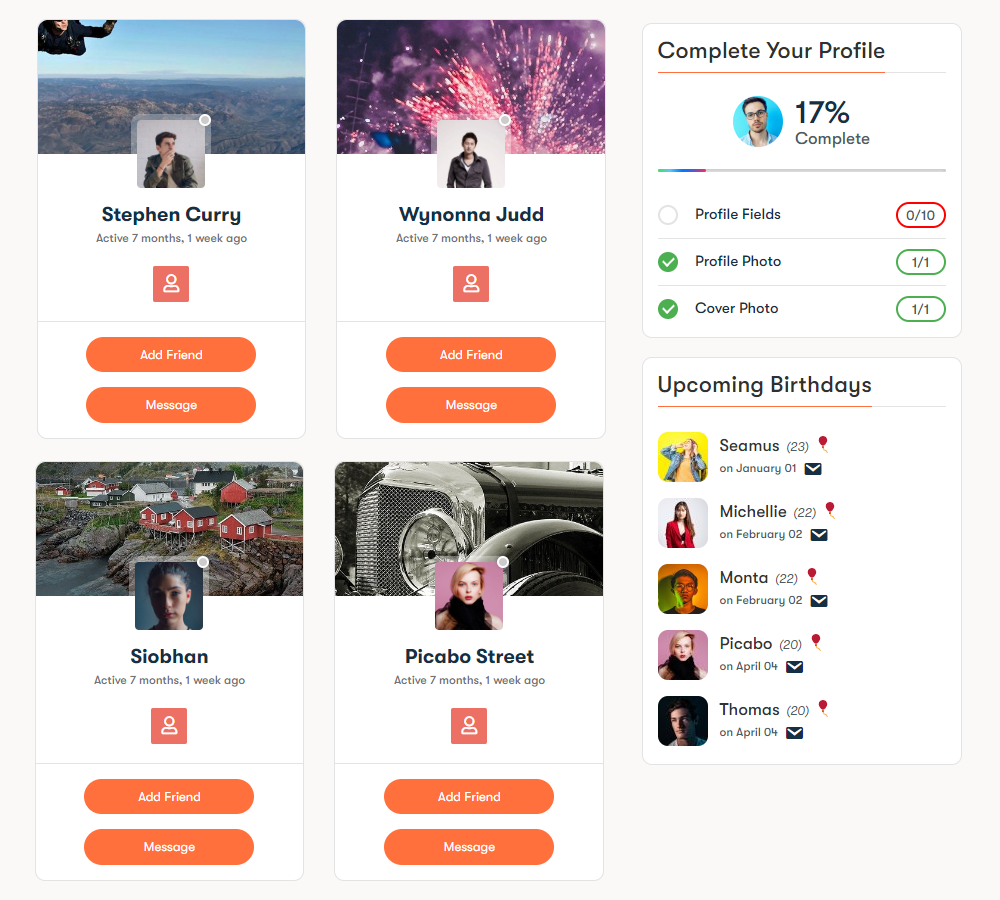Screen dimensions: 1000x900
Task: Click the profile completion progress bar
Action: 802,170
